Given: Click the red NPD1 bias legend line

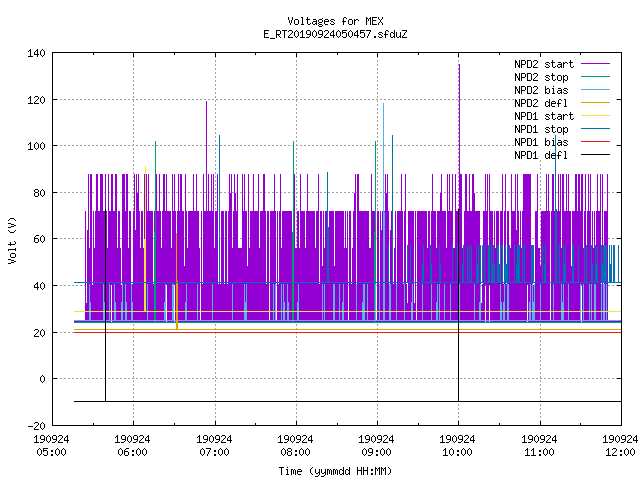Looking at the screenshot, I should [595, 142].
